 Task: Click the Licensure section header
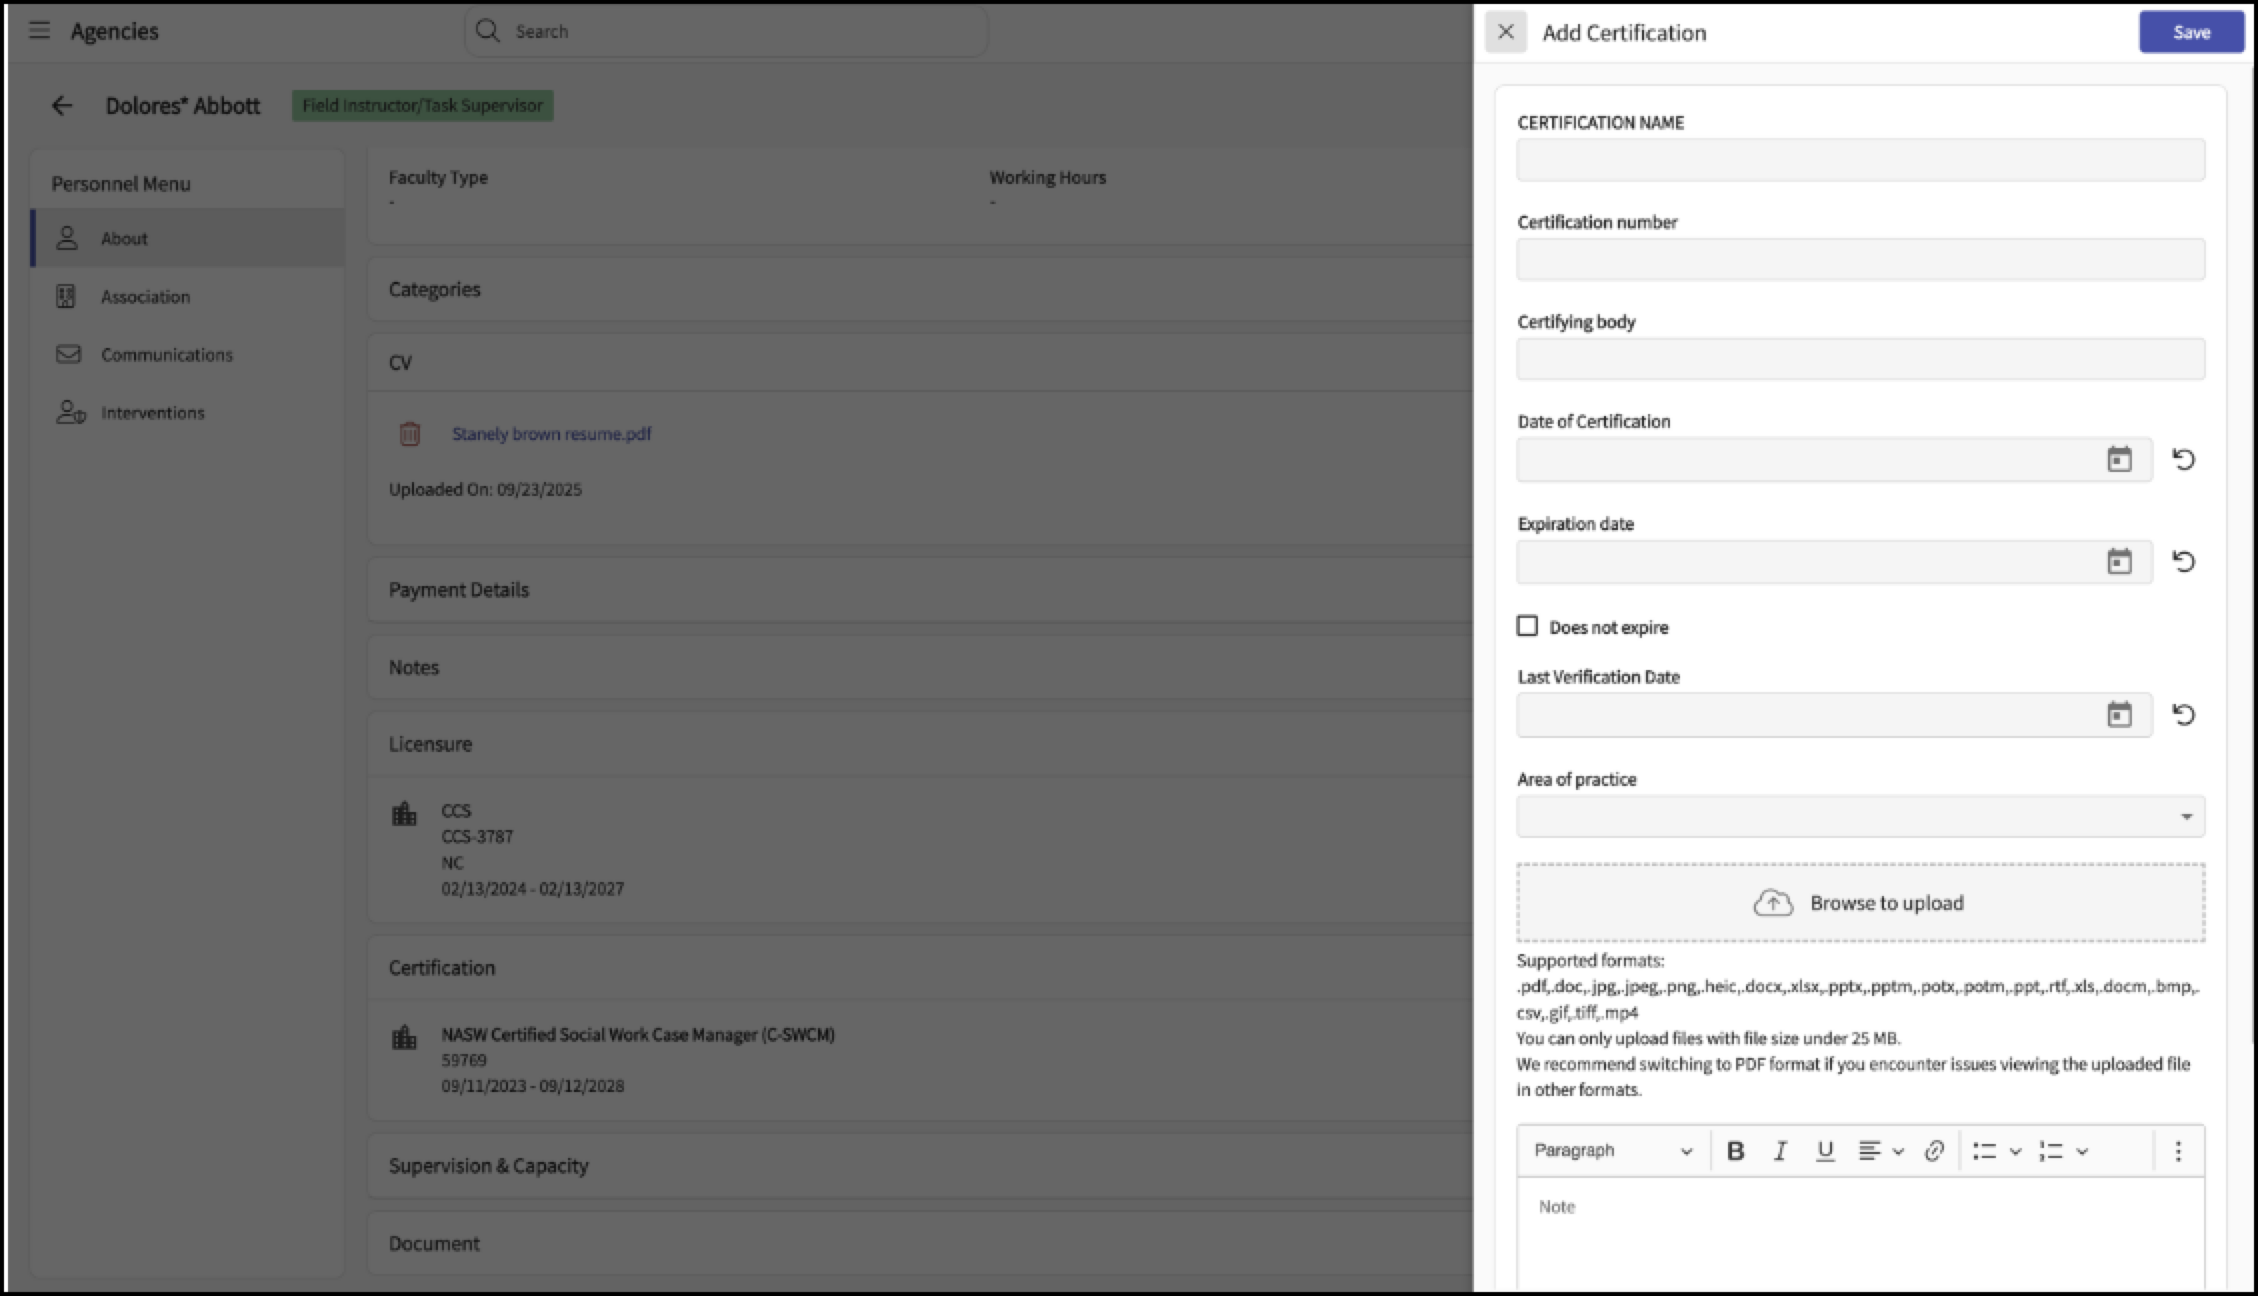[920, 743]
